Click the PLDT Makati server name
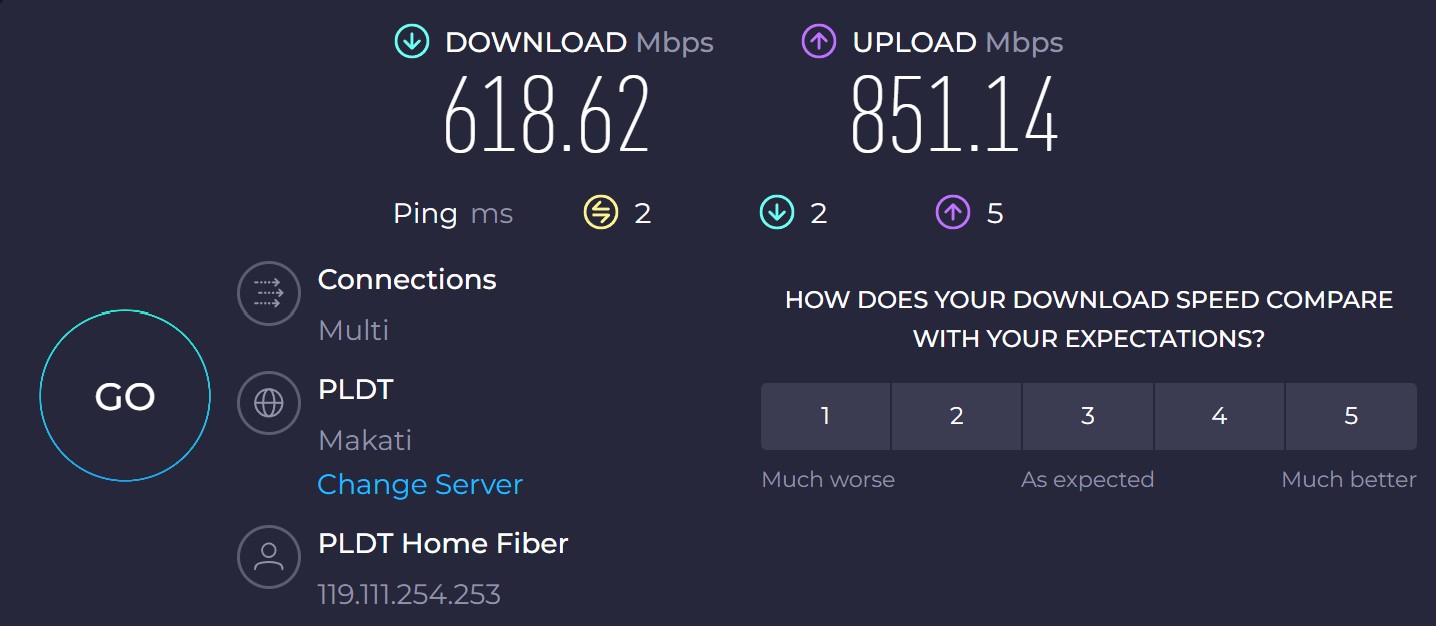1436x626 pixels. click(x=355, y=390)
